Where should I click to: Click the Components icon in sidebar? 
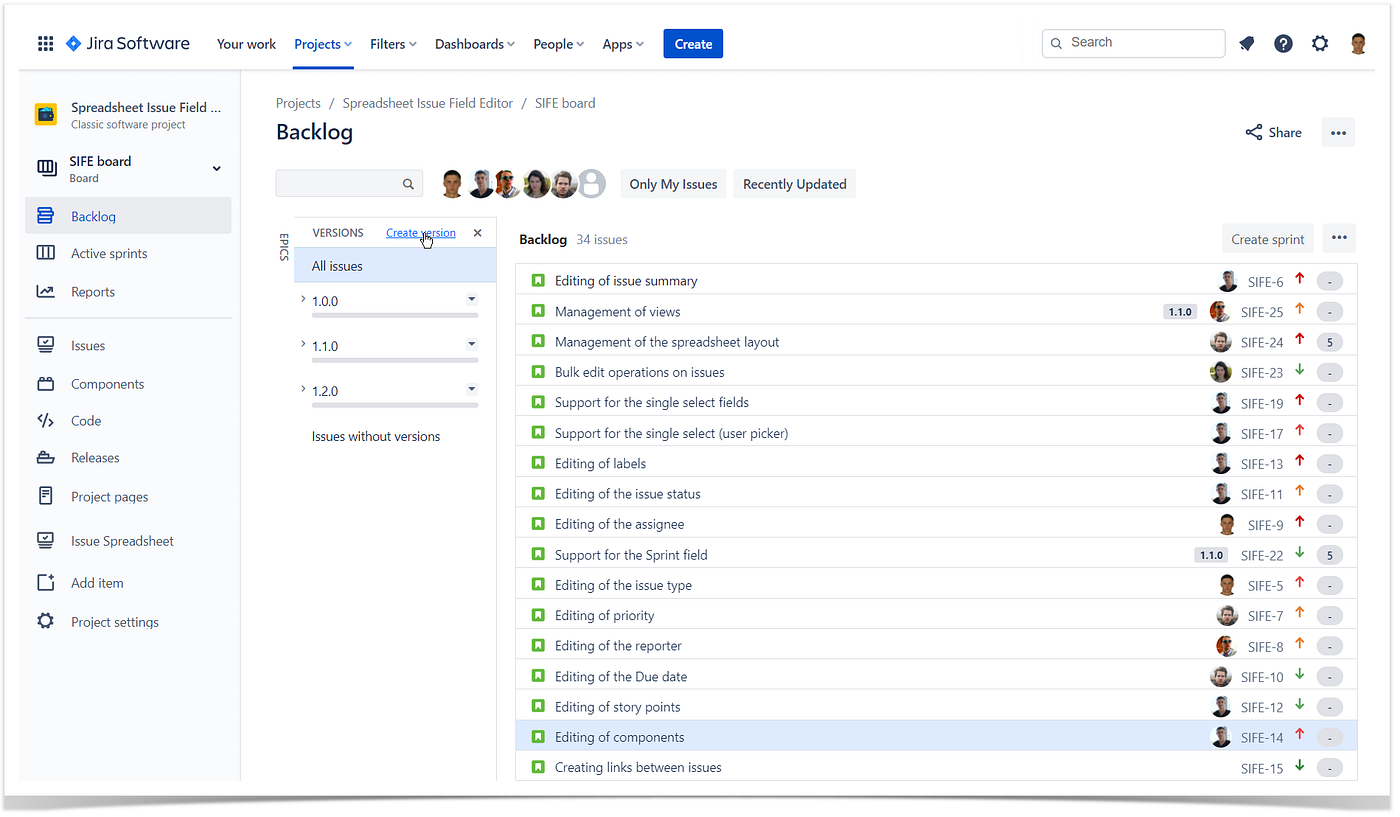[x=45, y=384]
